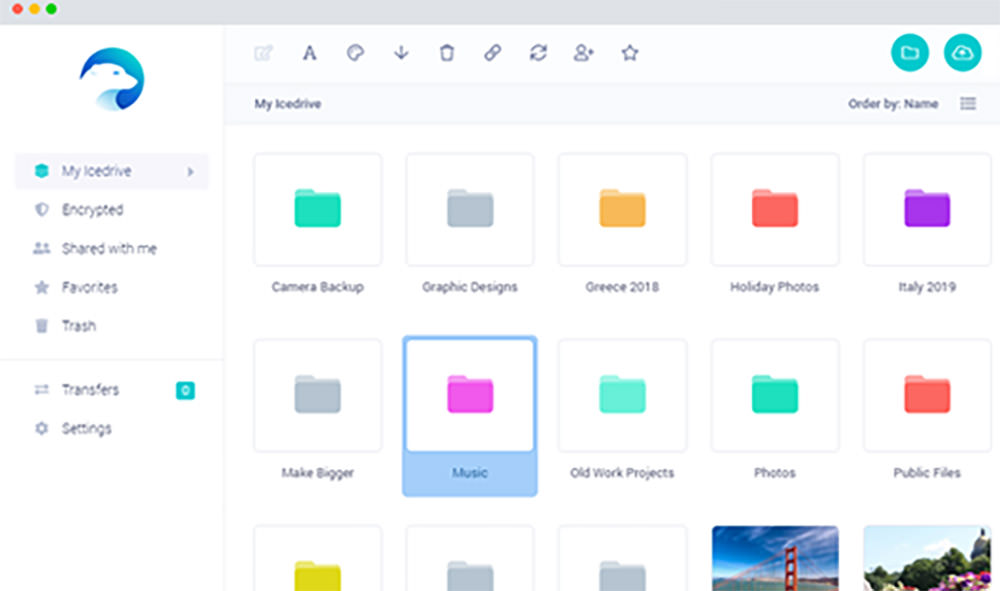Click the yellow minimize window button
The height and width of the screenshot is (591, 1000).
point(34,8)
